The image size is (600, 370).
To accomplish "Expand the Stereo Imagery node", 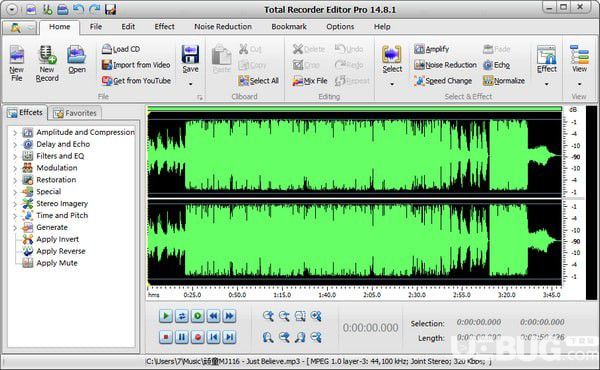I will [x=15, y=204].
